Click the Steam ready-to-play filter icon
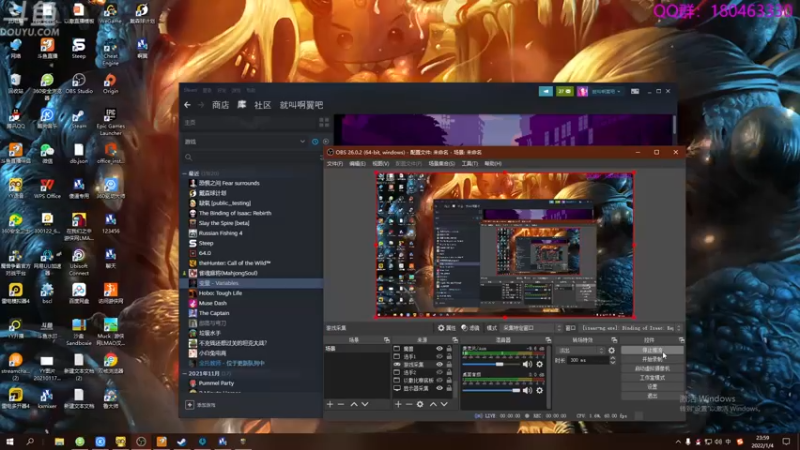800x450 pixels. click(x=326, y=141)
